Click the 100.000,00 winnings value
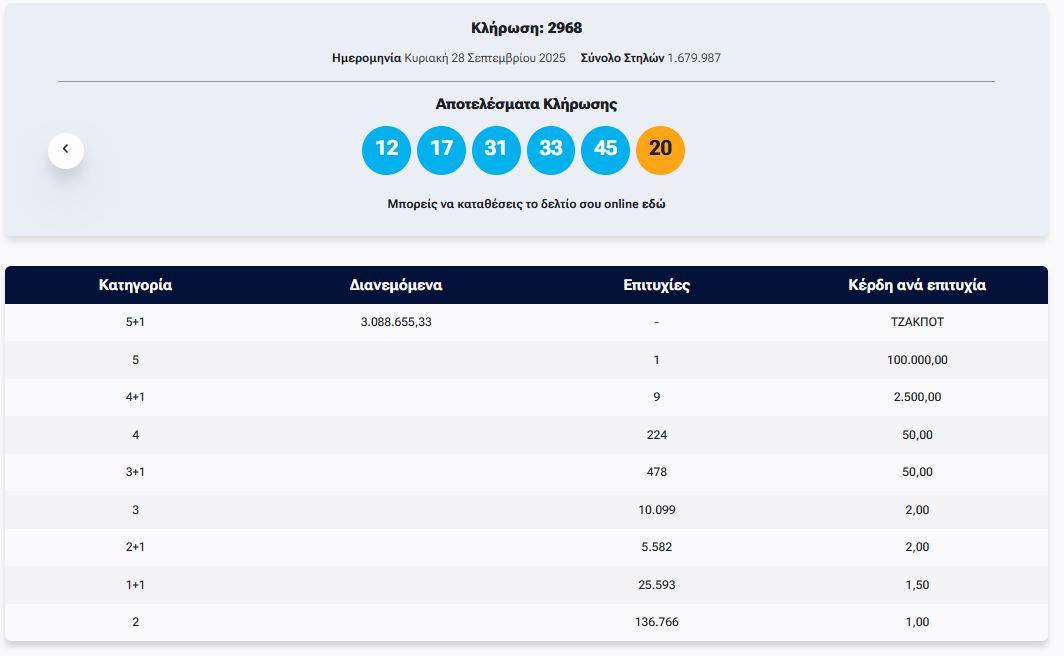The width and height of the screenshot is (1064, 656). click(917, 360)
